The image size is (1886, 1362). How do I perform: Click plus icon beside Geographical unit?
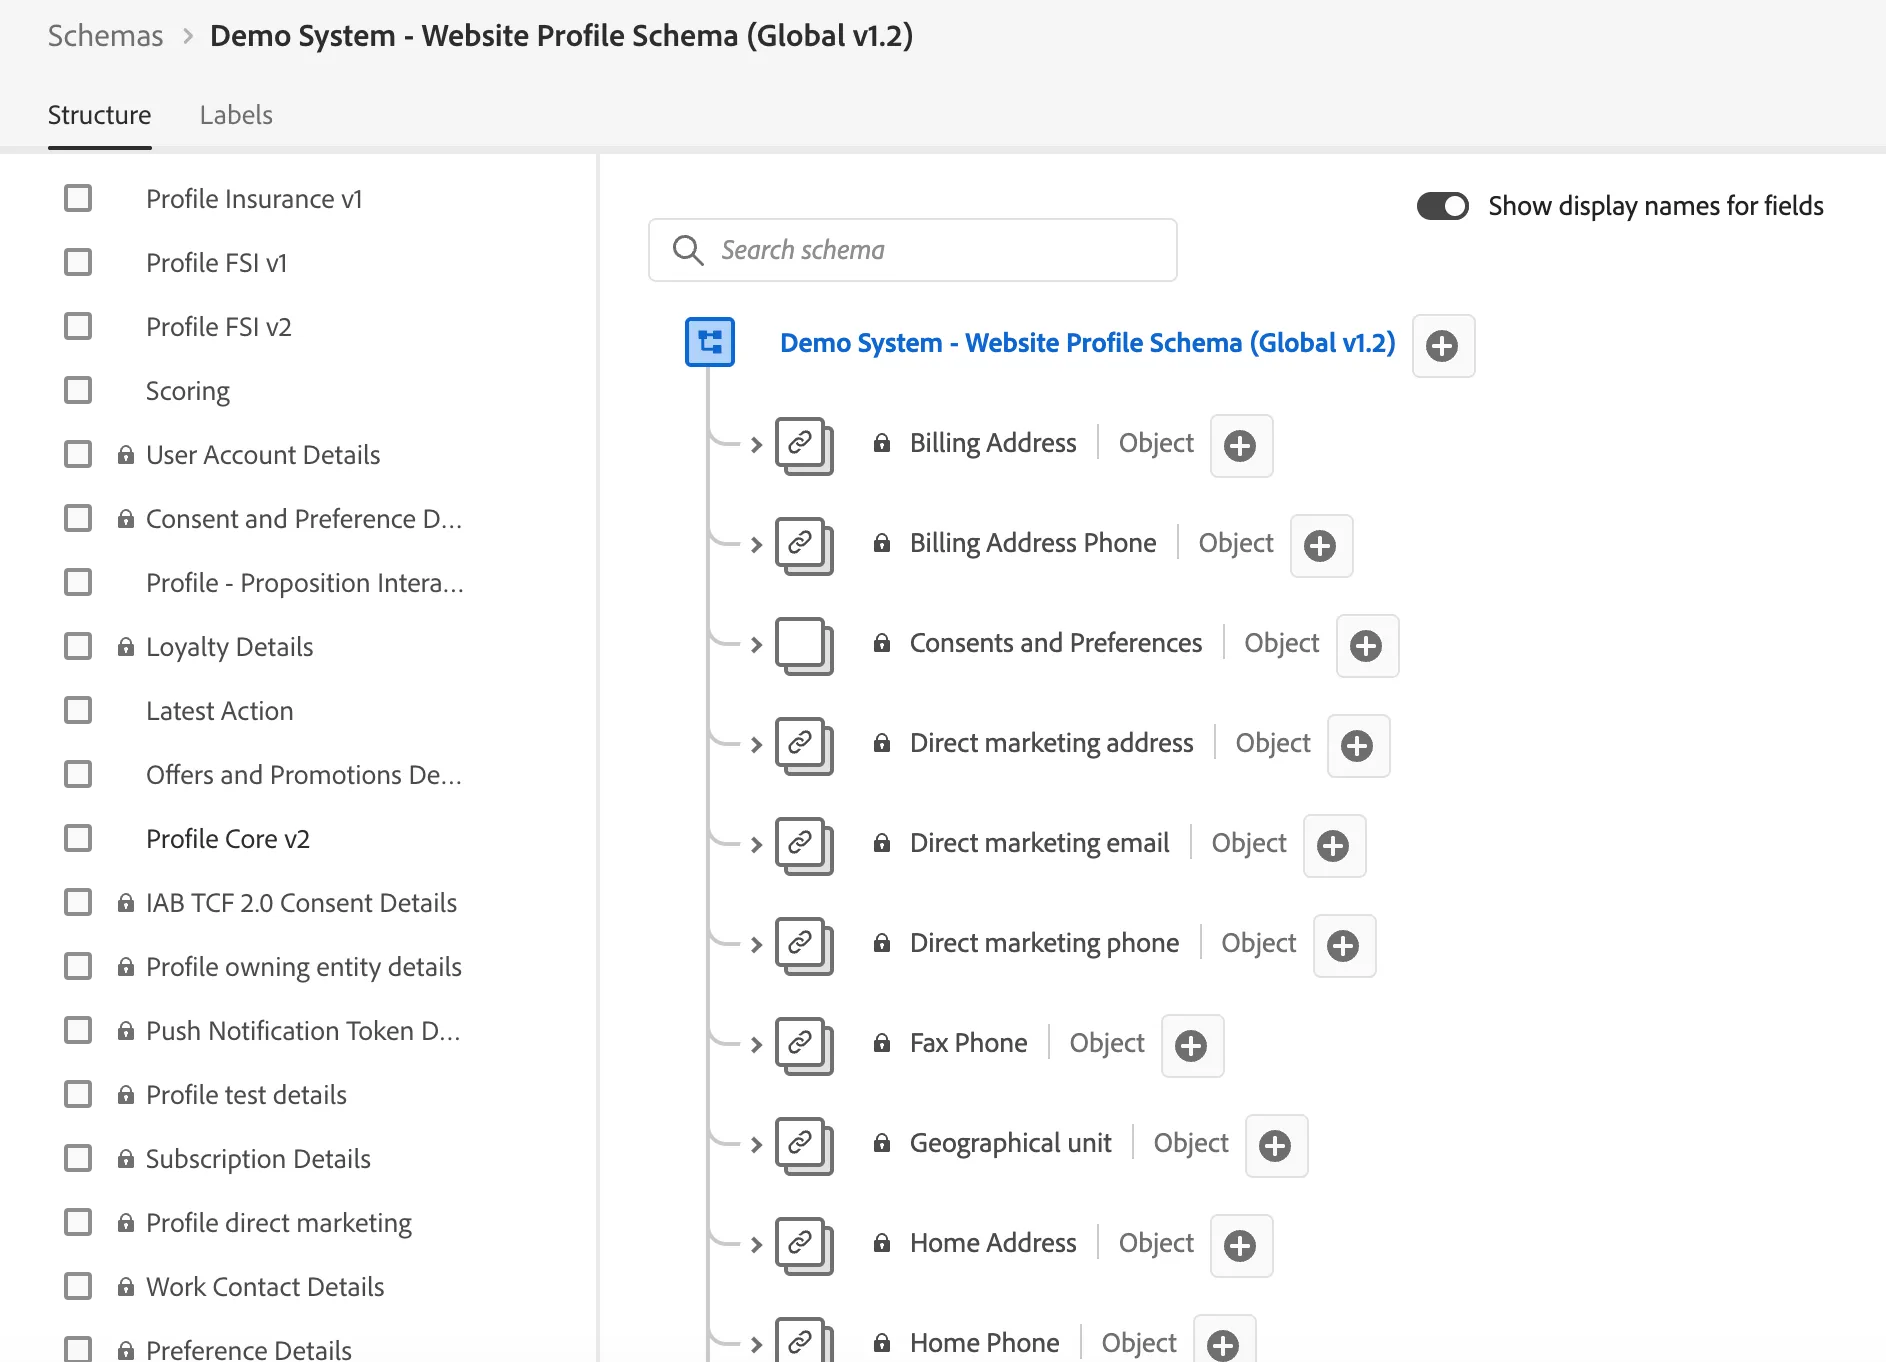tap(1275, 1146)
